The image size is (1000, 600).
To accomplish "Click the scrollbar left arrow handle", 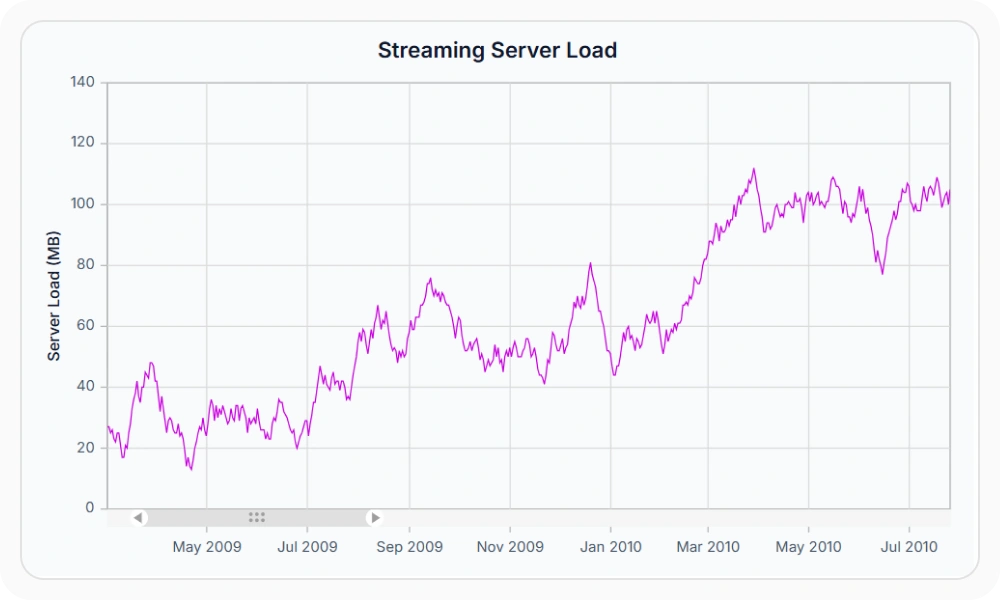I will pyautogui.click(x=138, y=518).
